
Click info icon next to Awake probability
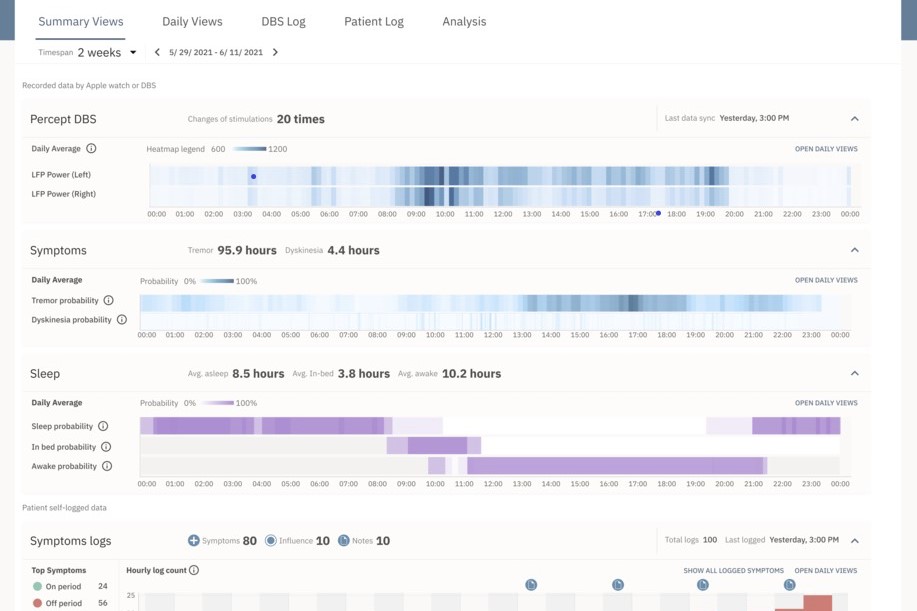pos(107,466)
